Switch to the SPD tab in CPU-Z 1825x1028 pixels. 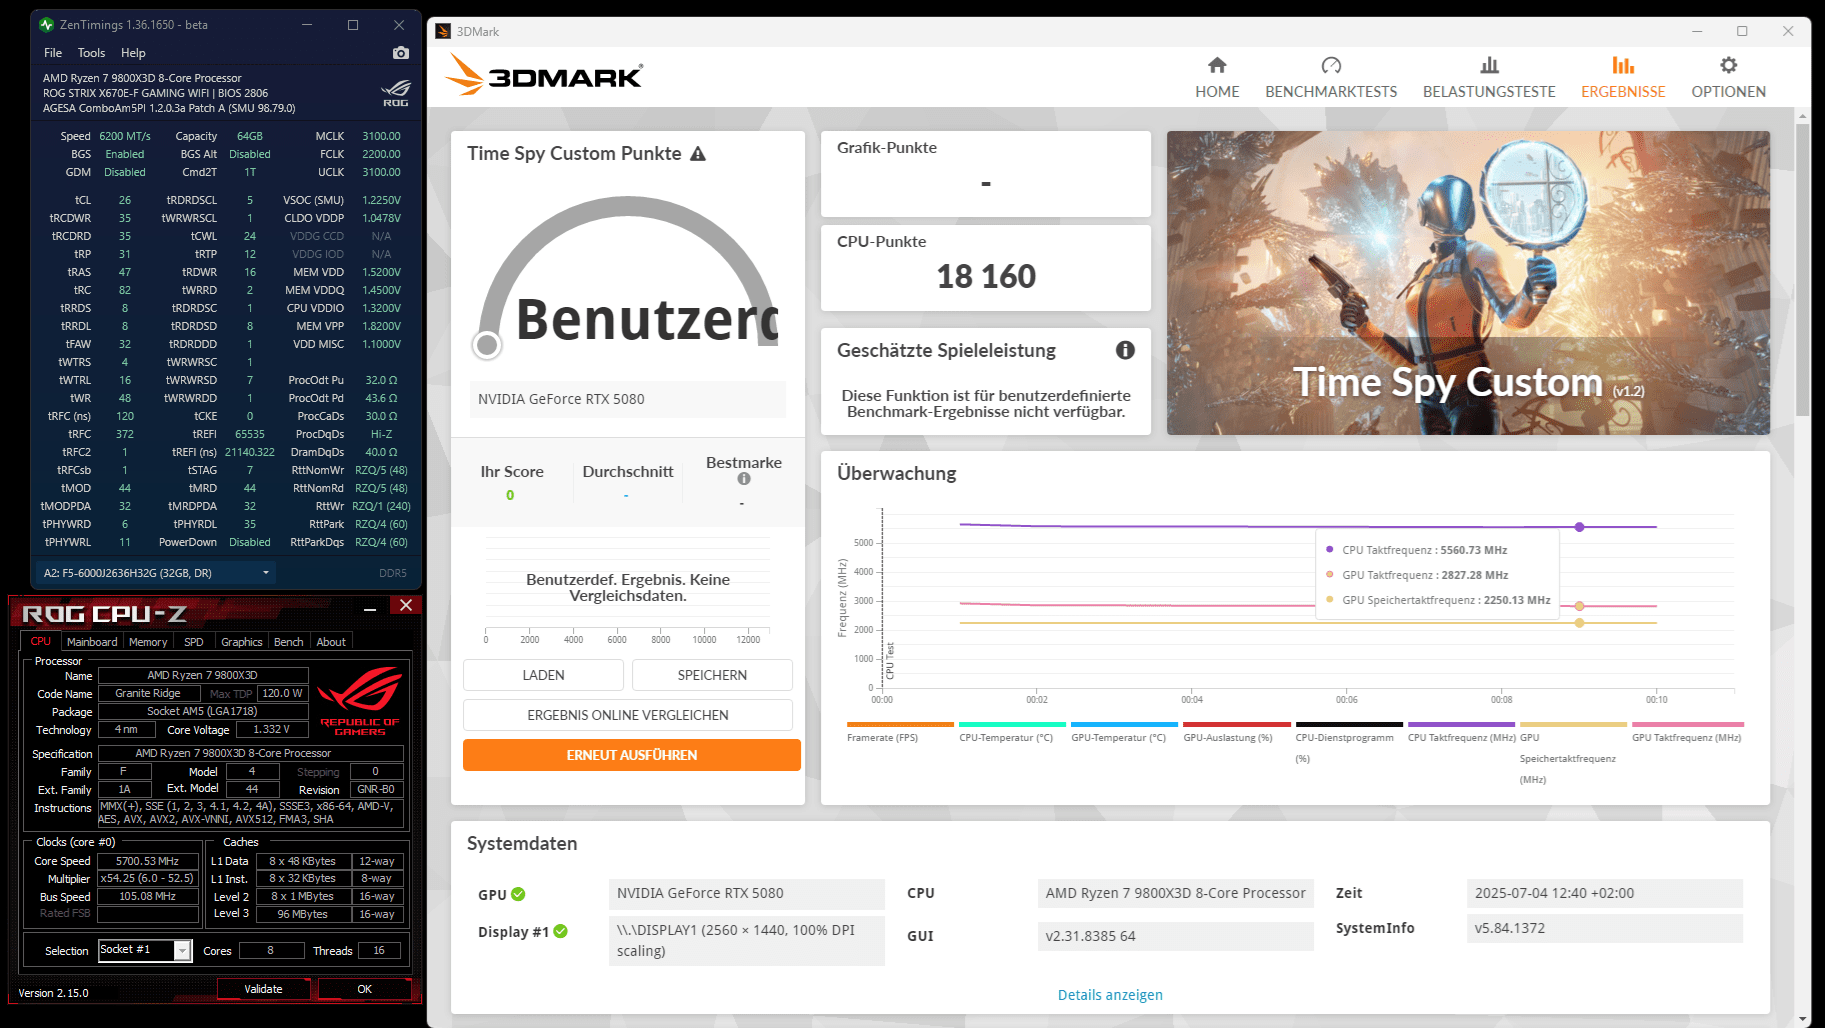coord(194,642)
